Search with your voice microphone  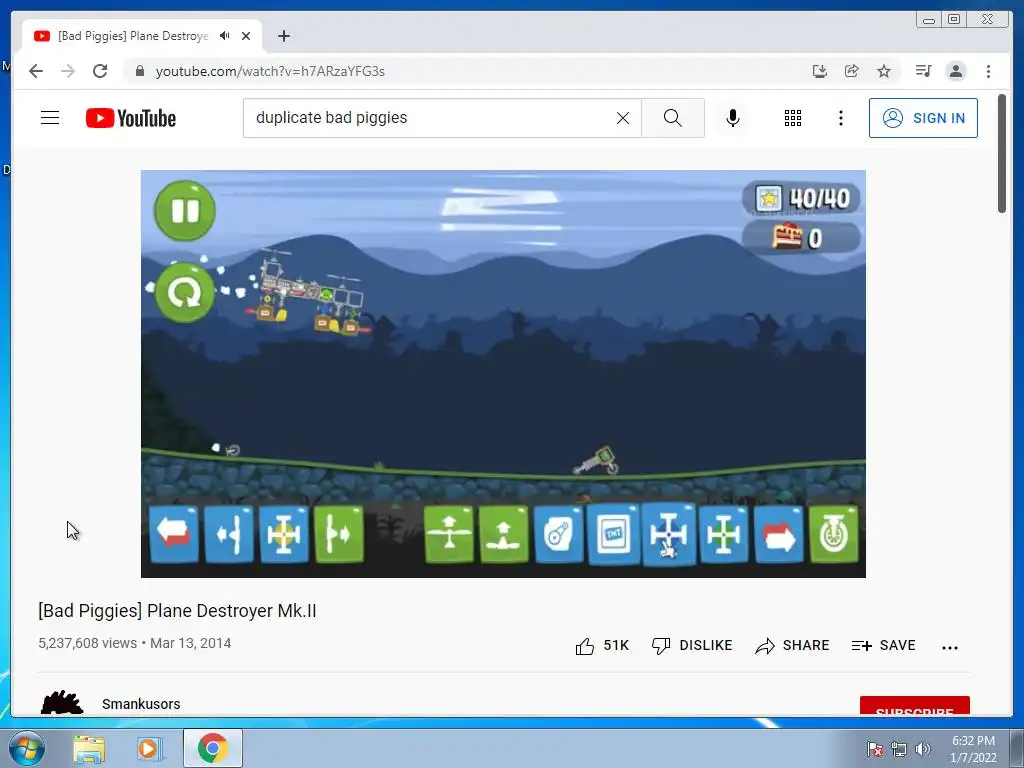(x=733, y=118)
